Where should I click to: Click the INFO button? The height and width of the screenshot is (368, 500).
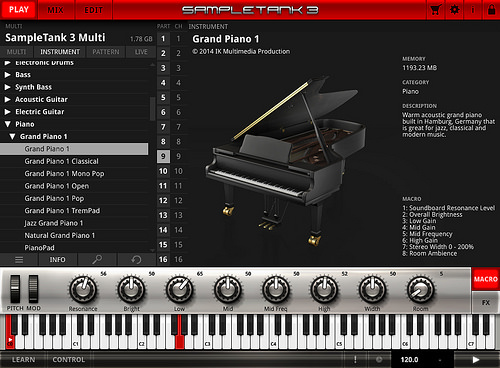click(58, 259)
